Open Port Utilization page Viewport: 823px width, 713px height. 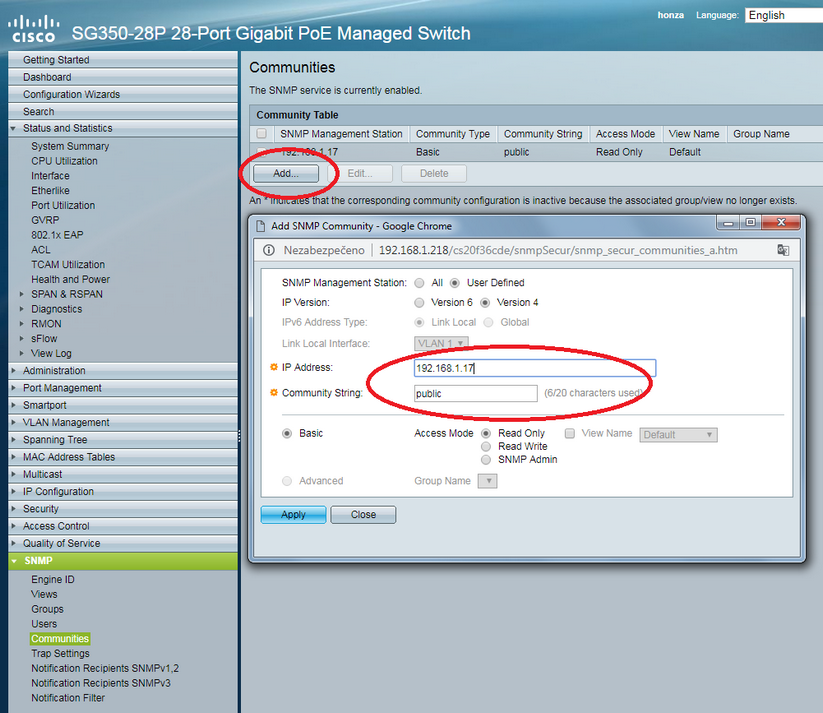(63, 205)
